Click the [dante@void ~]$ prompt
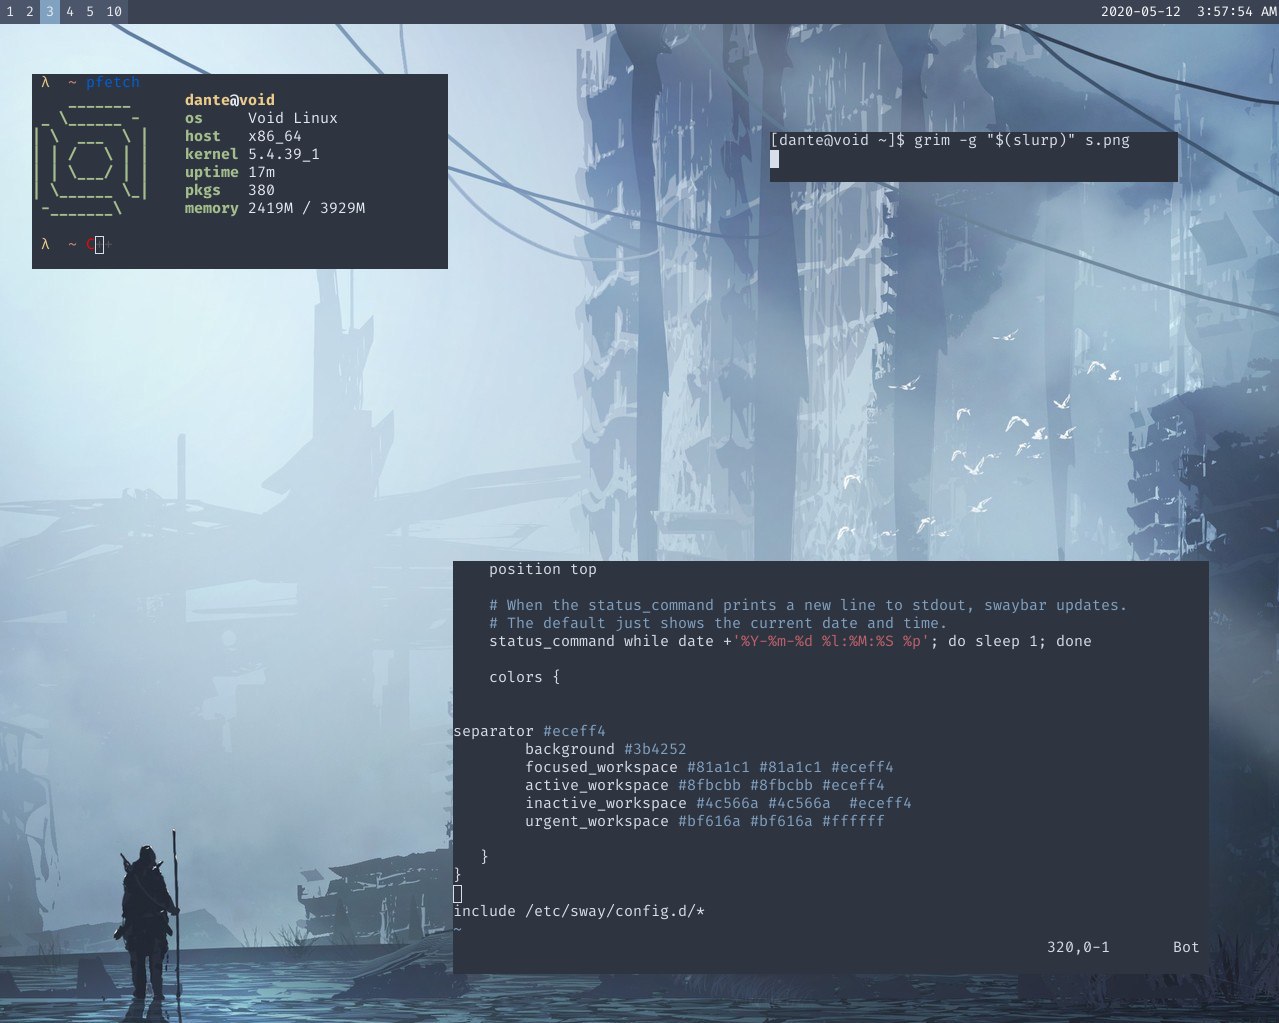The width and height of the screenshot is (1279, 1023). tap(837, 140)
